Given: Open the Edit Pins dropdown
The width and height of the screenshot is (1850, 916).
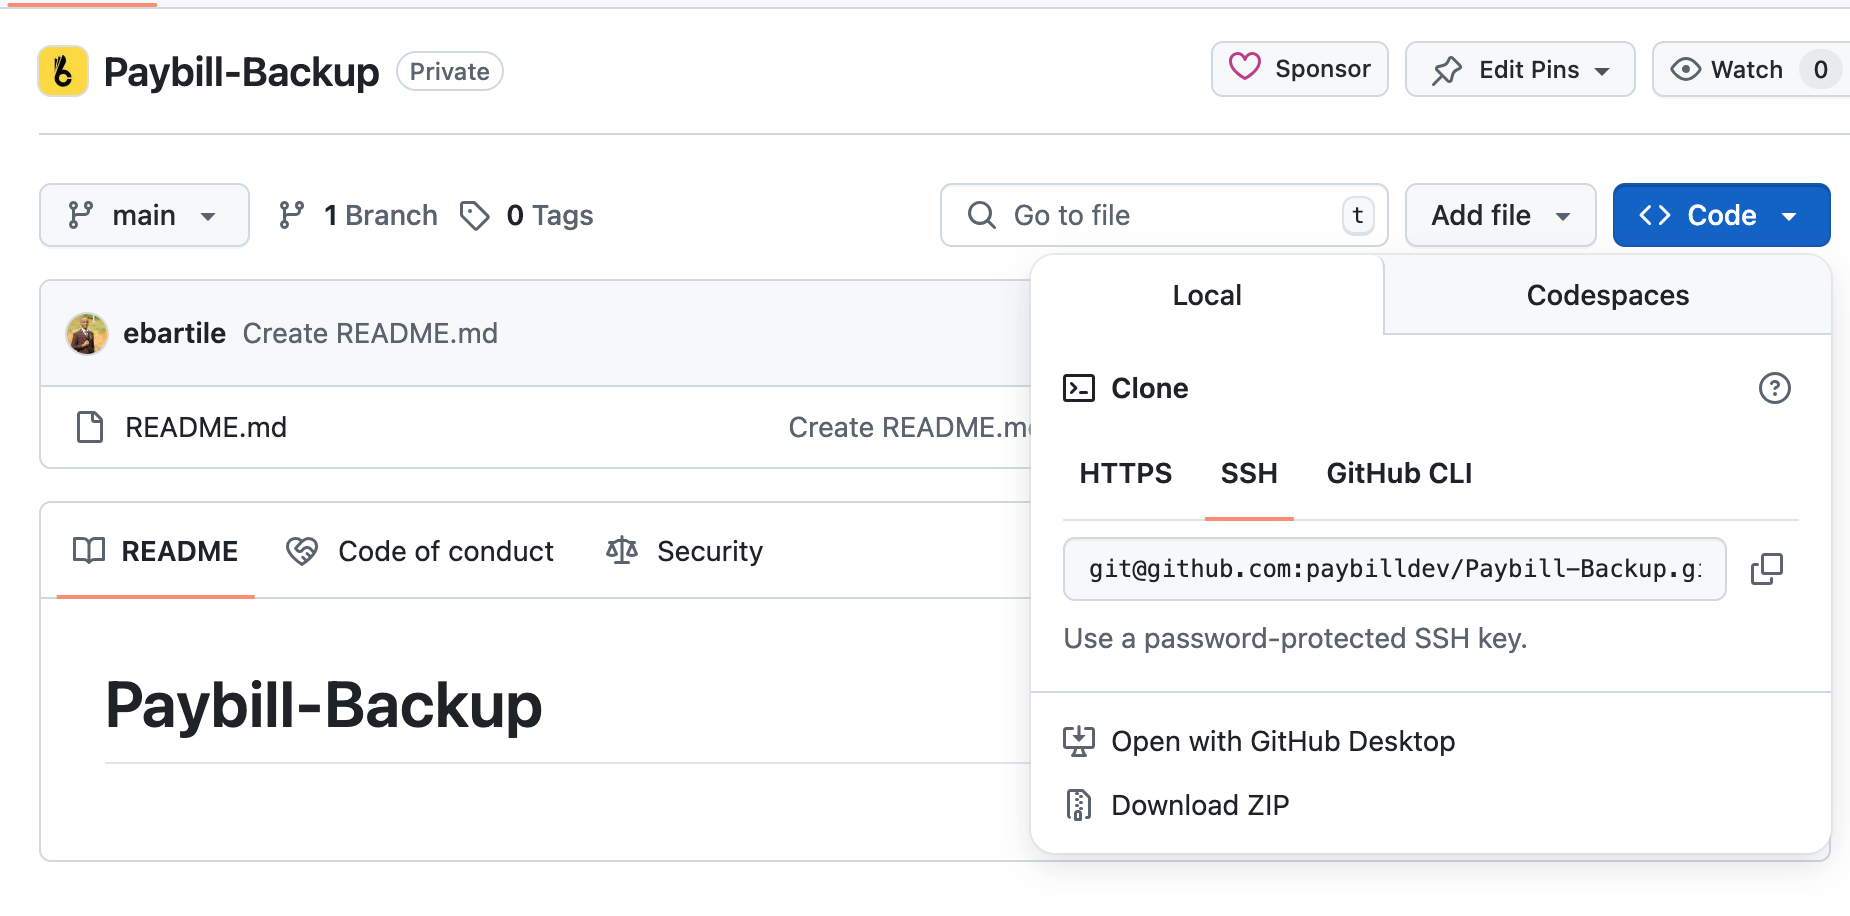Looking at the screenshot, I should [1519, 69].
